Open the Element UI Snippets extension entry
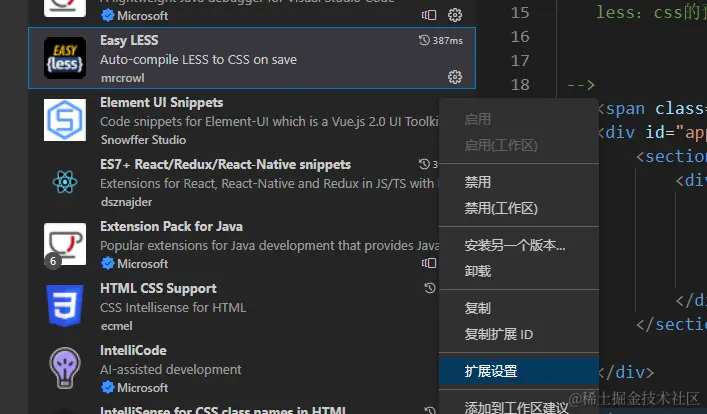This screenshot has width=707, height=414. [x=233, y=120]
